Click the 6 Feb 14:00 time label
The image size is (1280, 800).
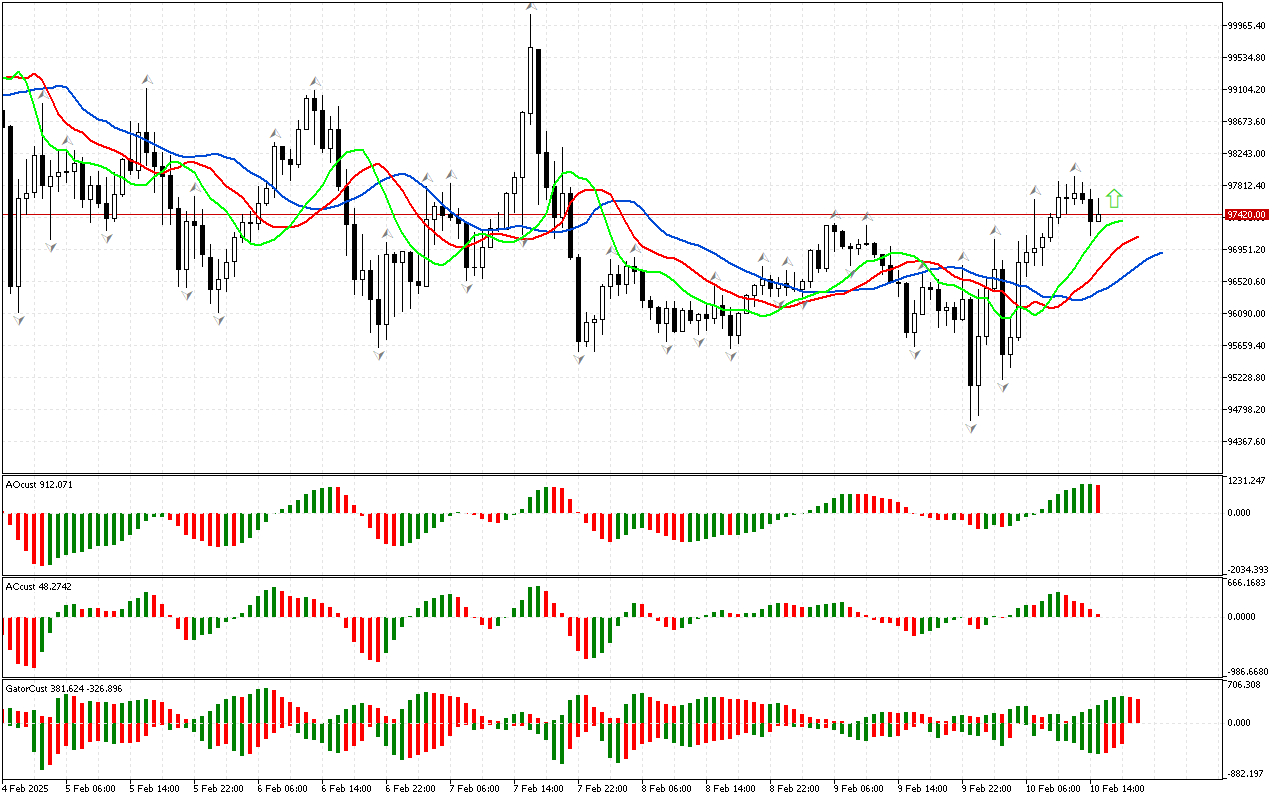(x=347, y=788)
